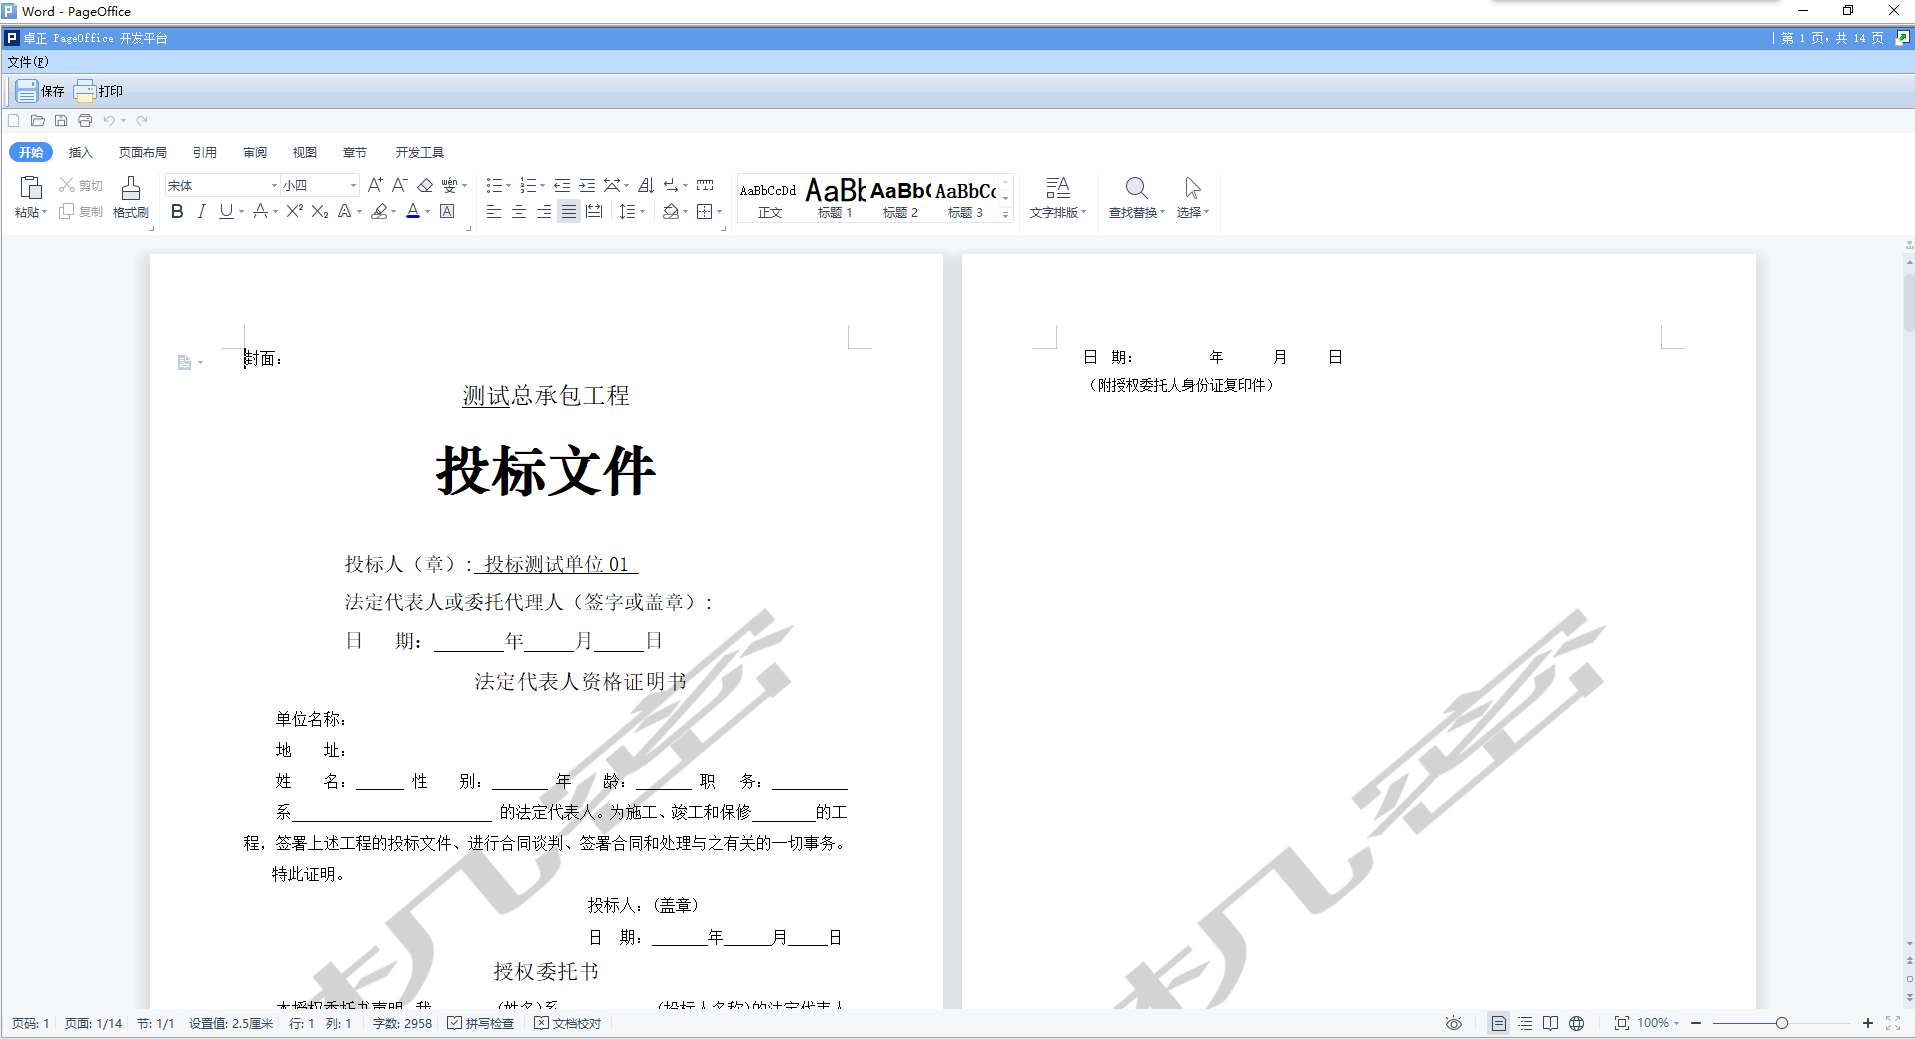The height and width of the screenshot is (1039, 1915).
Task: Open the 开发工具 ribbon tab
Action: 420,152
